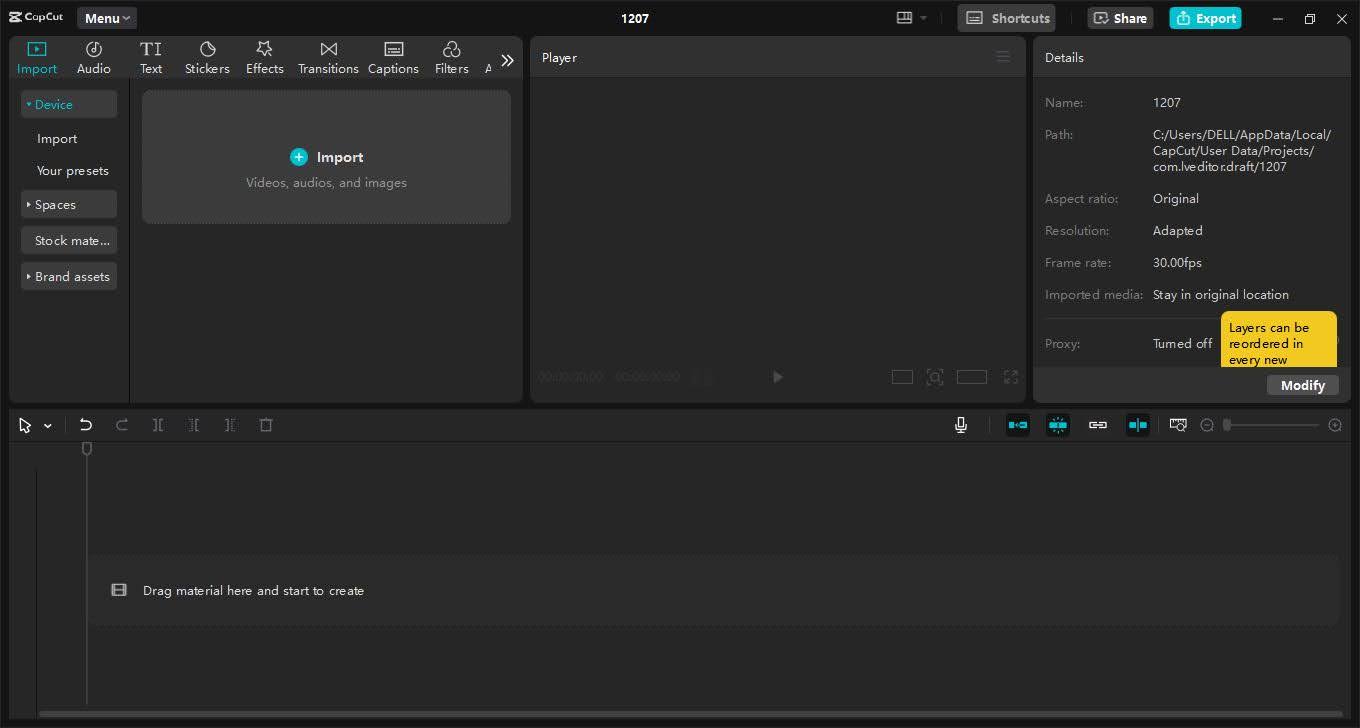Click the Delete trash icon
Screen dimensions: 1360x728
click(x=266, y=425)
